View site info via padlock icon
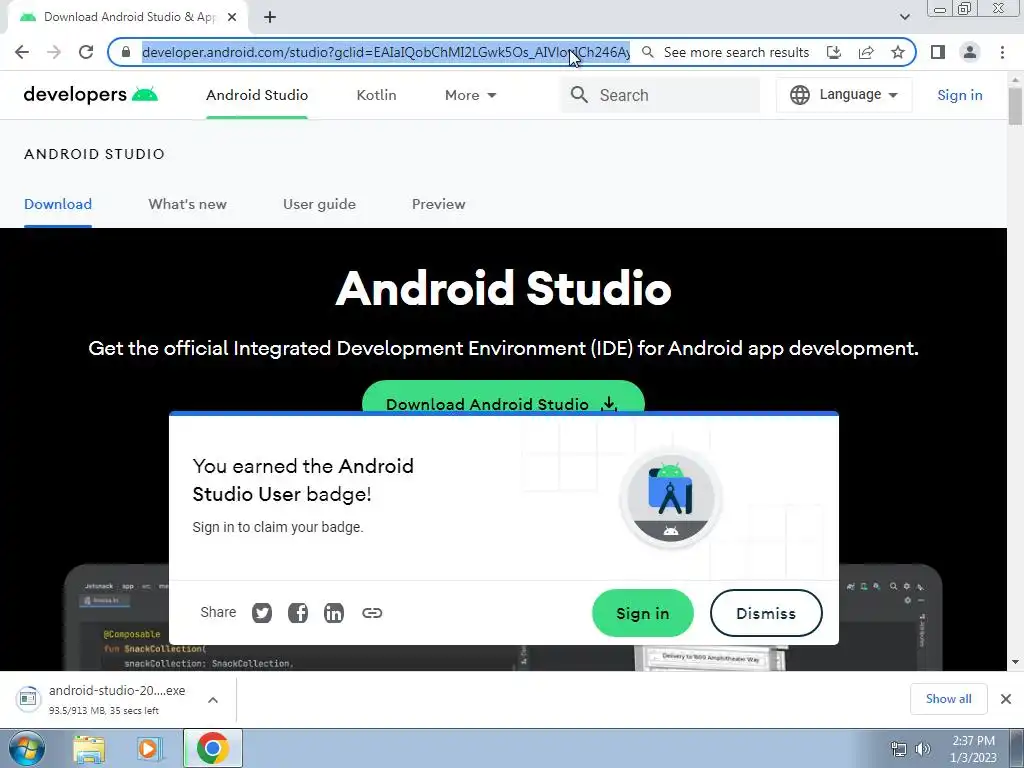This screenshot has width=1024, height=768. point(126,52)
